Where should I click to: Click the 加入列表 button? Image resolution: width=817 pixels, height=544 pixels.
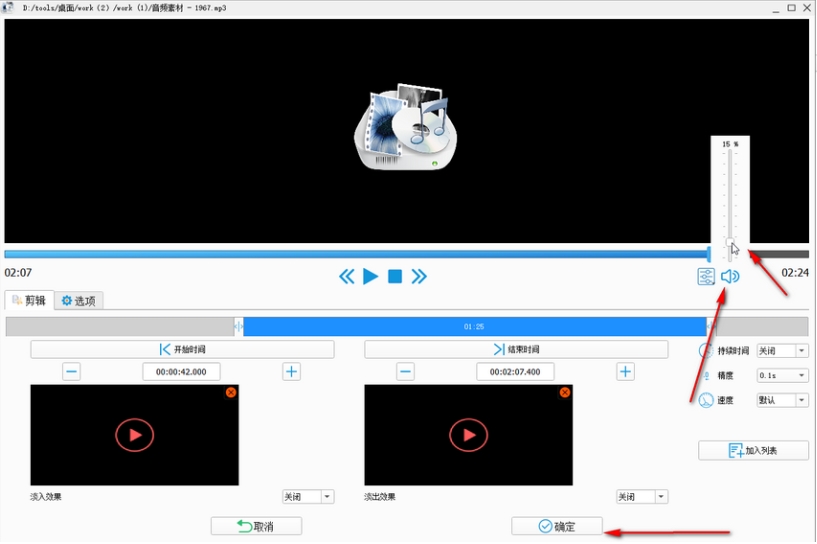(x=753, y=451)
